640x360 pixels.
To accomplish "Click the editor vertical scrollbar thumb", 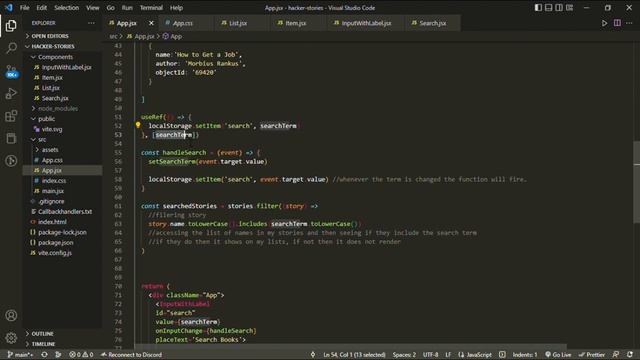I will point(636,182).
